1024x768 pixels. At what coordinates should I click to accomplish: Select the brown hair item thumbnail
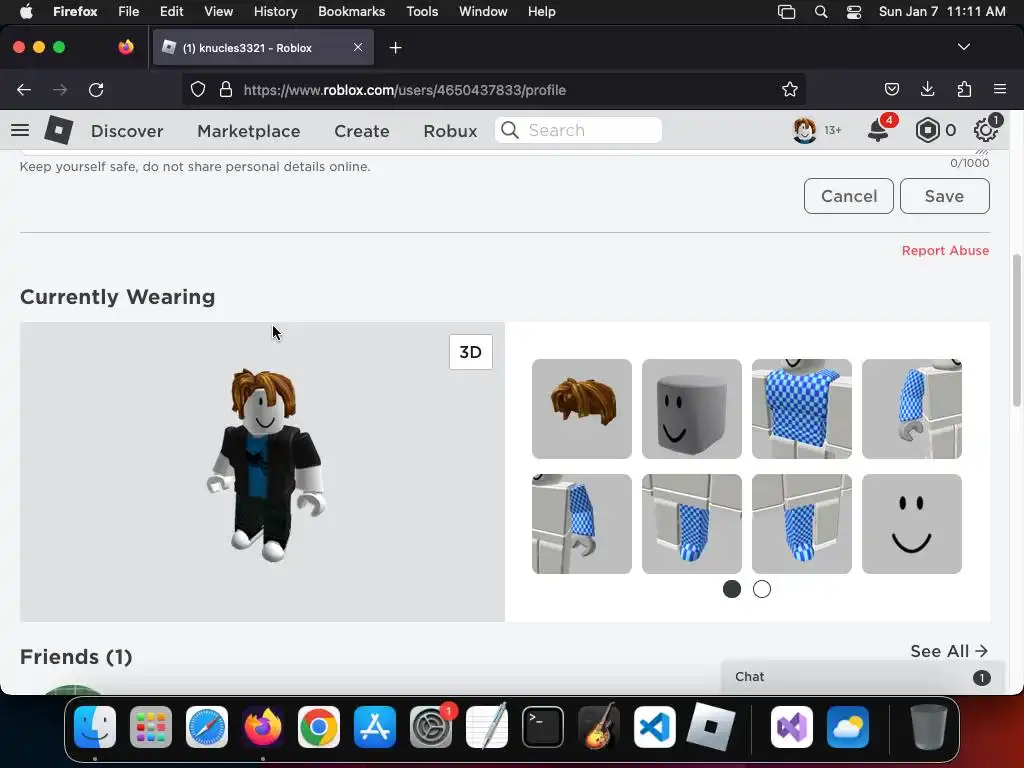581,409
